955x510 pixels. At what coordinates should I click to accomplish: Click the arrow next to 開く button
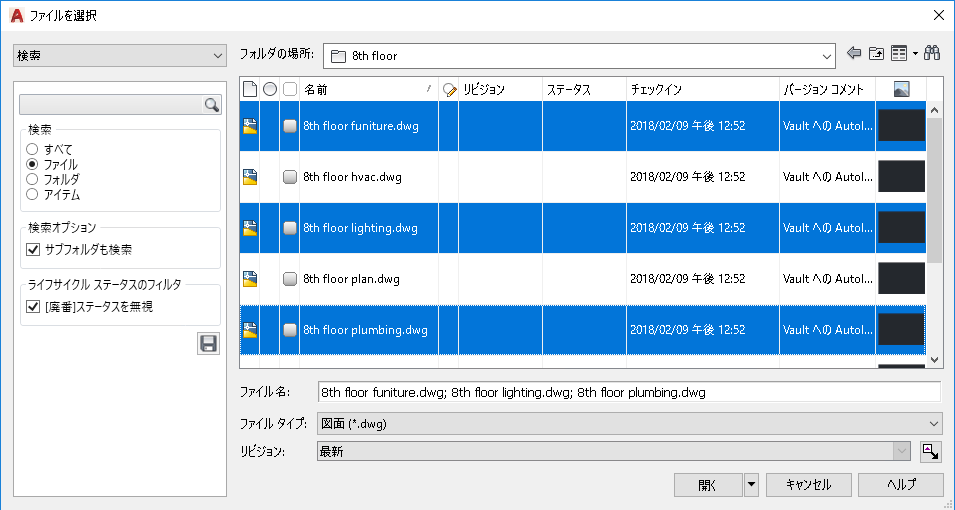click(x=751, y=485)
